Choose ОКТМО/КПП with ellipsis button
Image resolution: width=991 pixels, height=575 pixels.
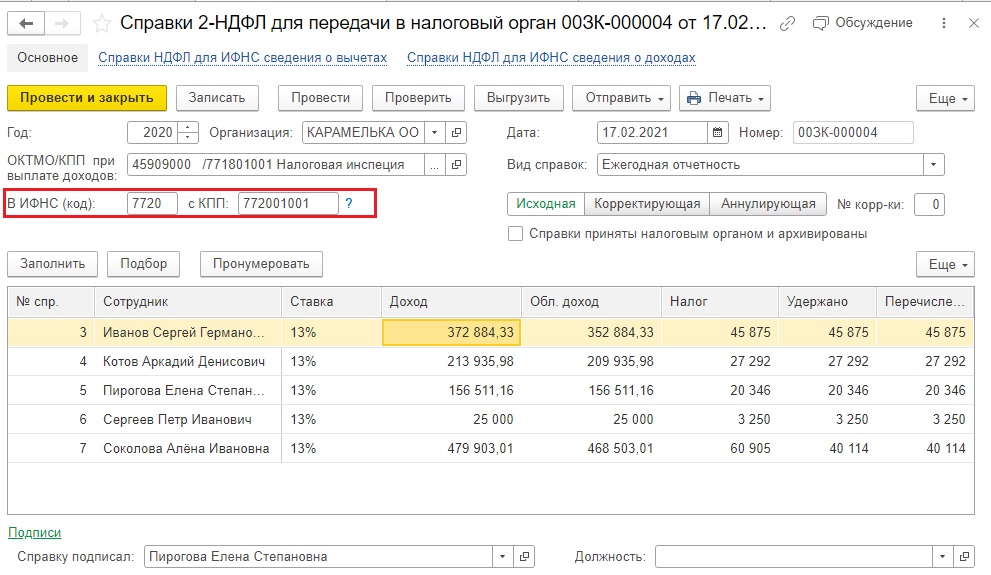[434, 165]
